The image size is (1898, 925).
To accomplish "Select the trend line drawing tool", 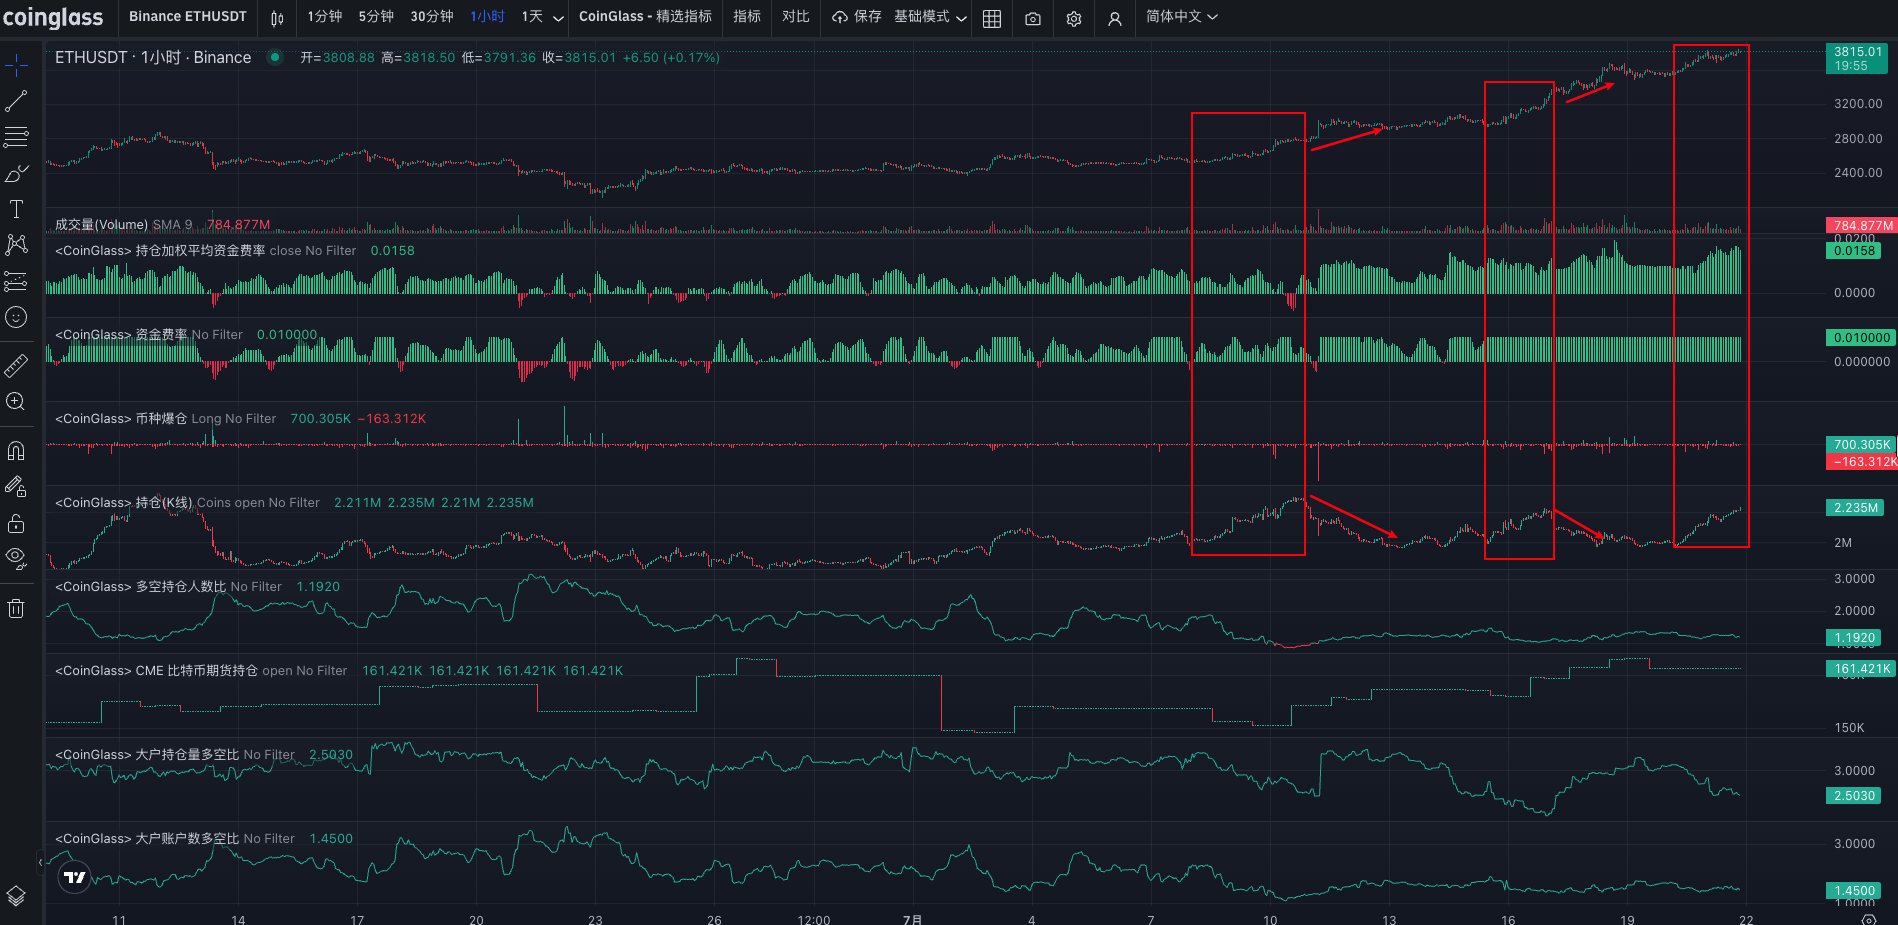I will (x=16, y=101).
